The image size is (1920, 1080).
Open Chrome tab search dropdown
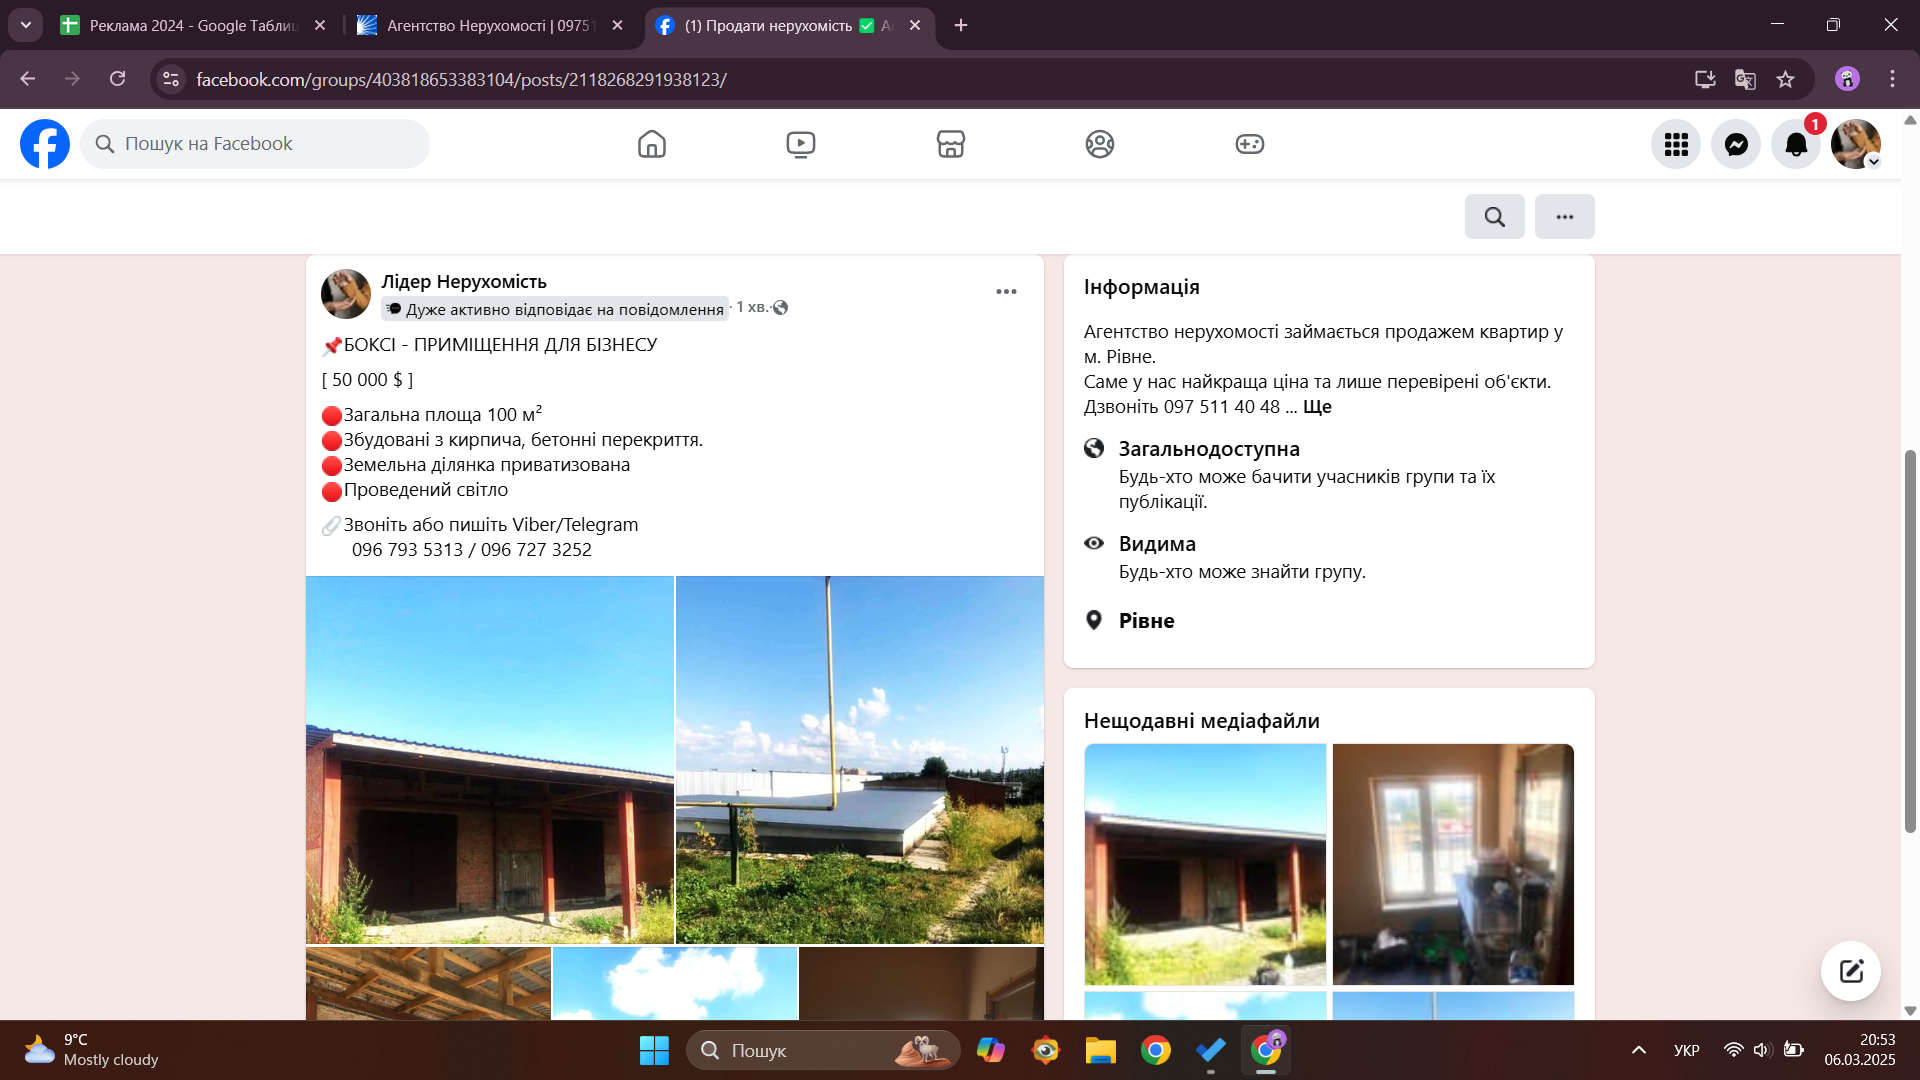25,25
